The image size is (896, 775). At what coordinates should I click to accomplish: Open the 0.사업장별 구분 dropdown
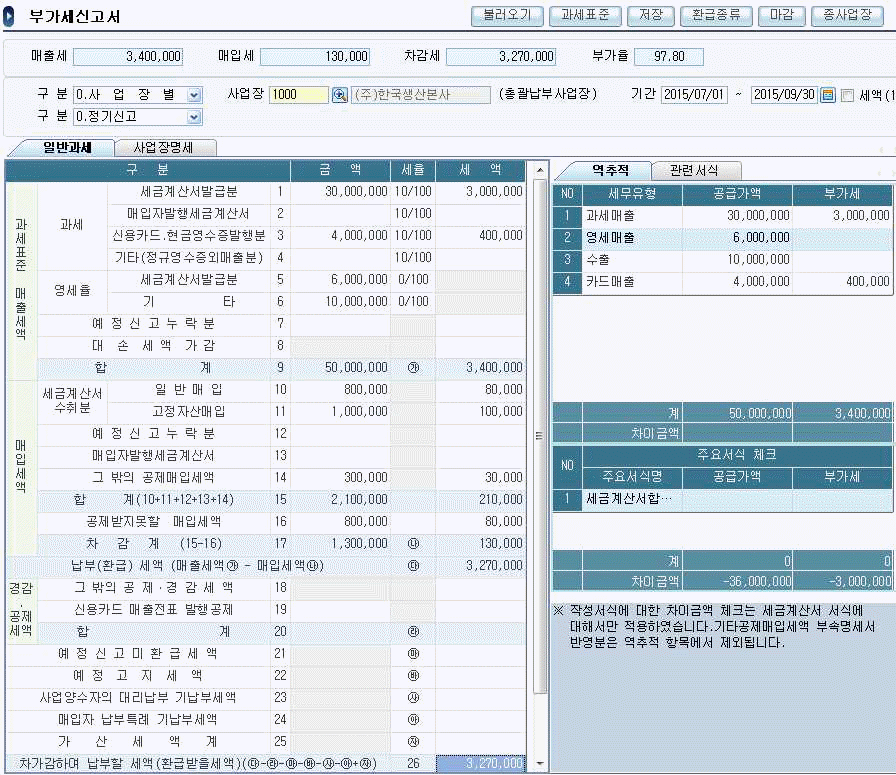pos(194,94)
